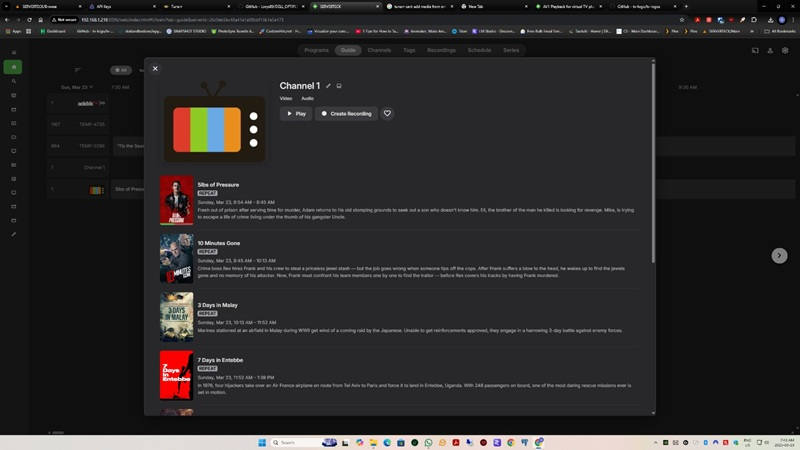Screen dimensions: 800x450
Task: Select the 10 Minutes Gone program title
Action: pos(218,243)
